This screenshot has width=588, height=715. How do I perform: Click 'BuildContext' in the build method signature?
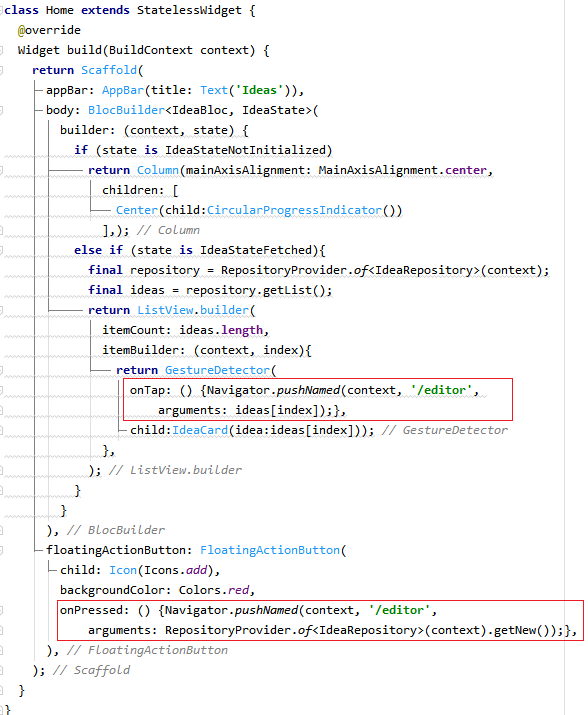(151, 50)
